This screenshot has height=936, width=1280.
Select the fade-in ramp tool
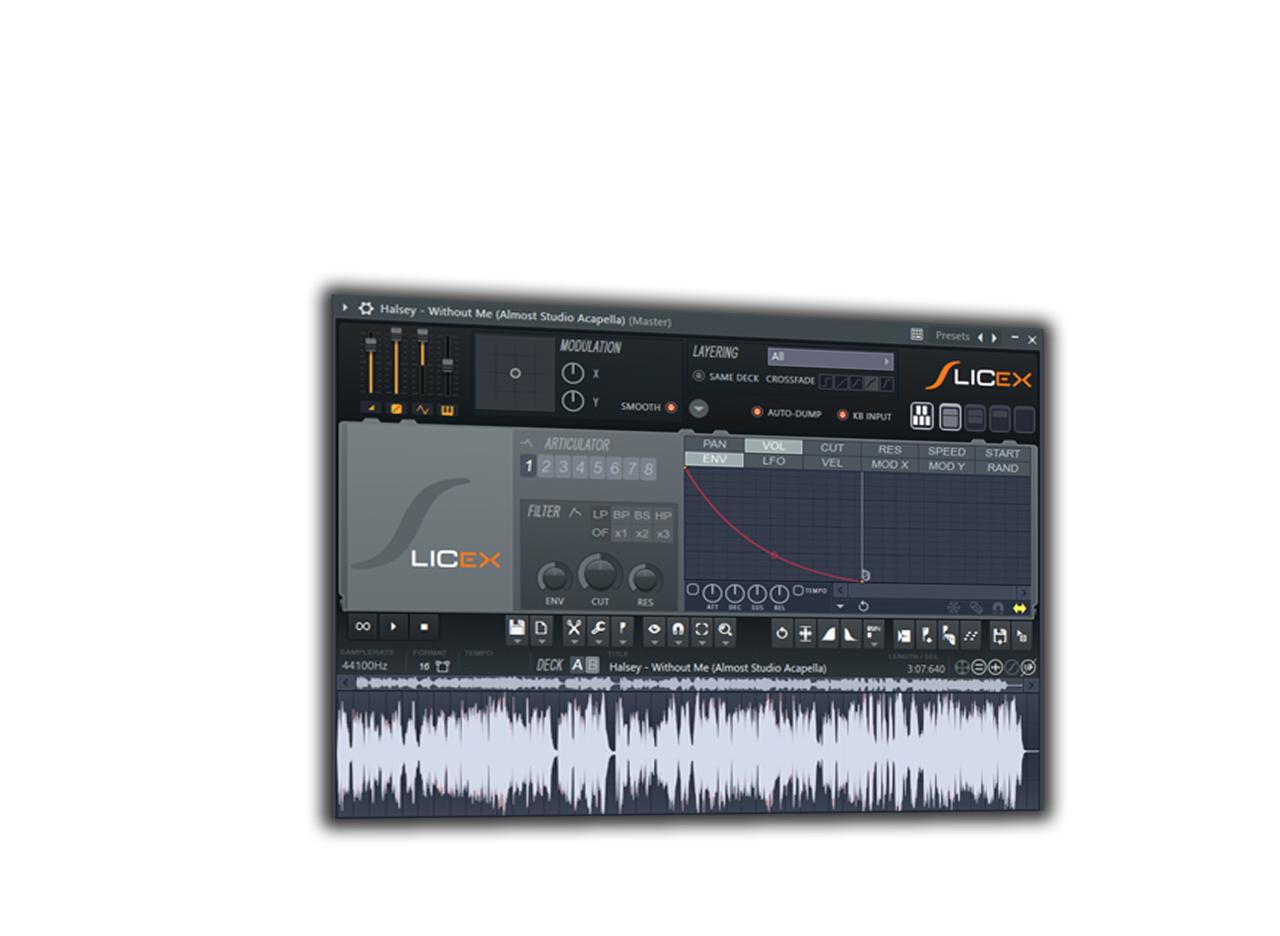[x=828, y=634]
